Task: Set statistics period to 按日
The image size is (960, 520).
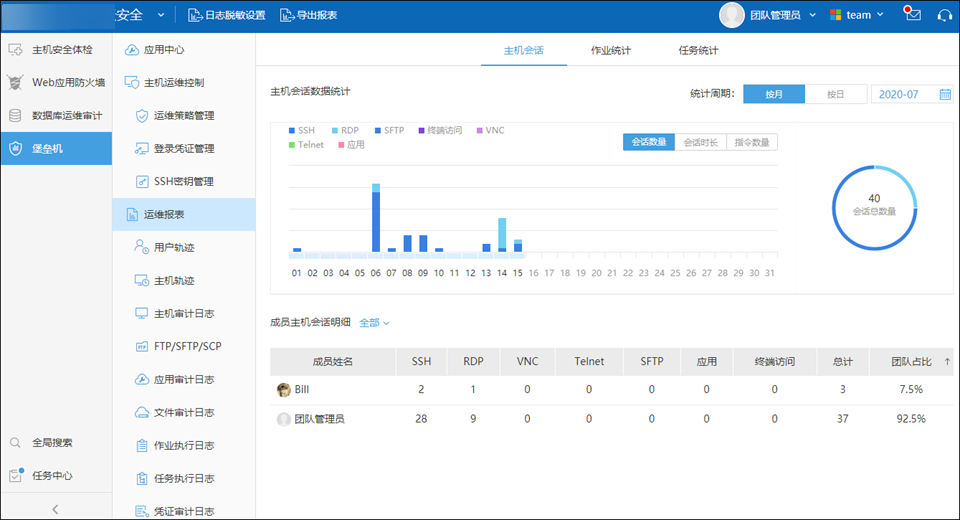Action: coord(836,94)
